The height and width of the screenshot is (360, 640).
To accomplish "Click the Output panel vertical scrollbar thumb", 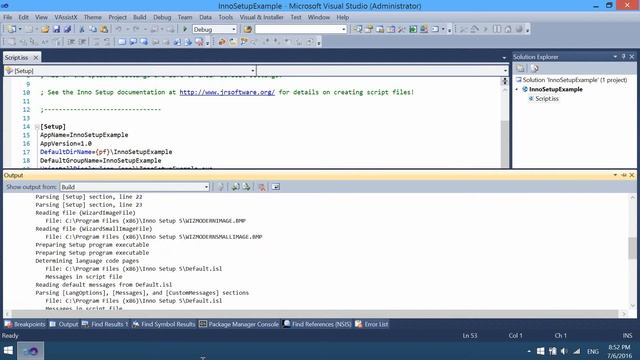I will pyautogui.click(x=632, y=248).
